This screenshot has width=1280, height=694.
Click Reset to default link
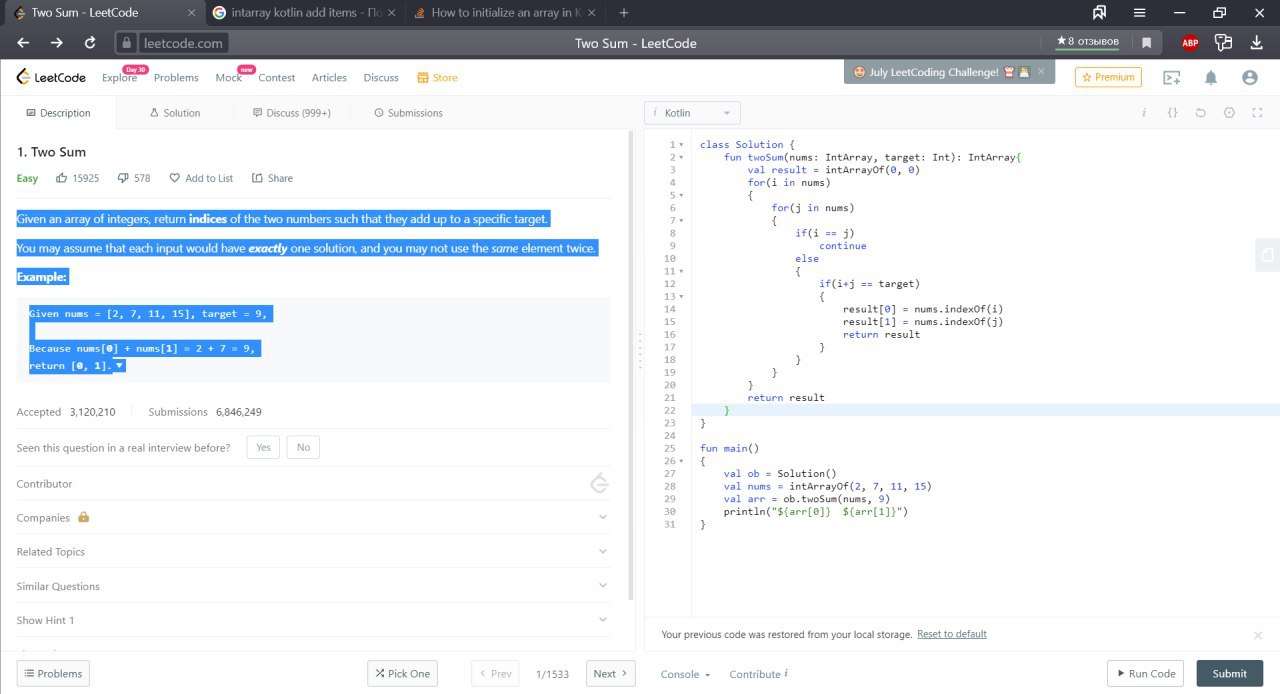951,634
